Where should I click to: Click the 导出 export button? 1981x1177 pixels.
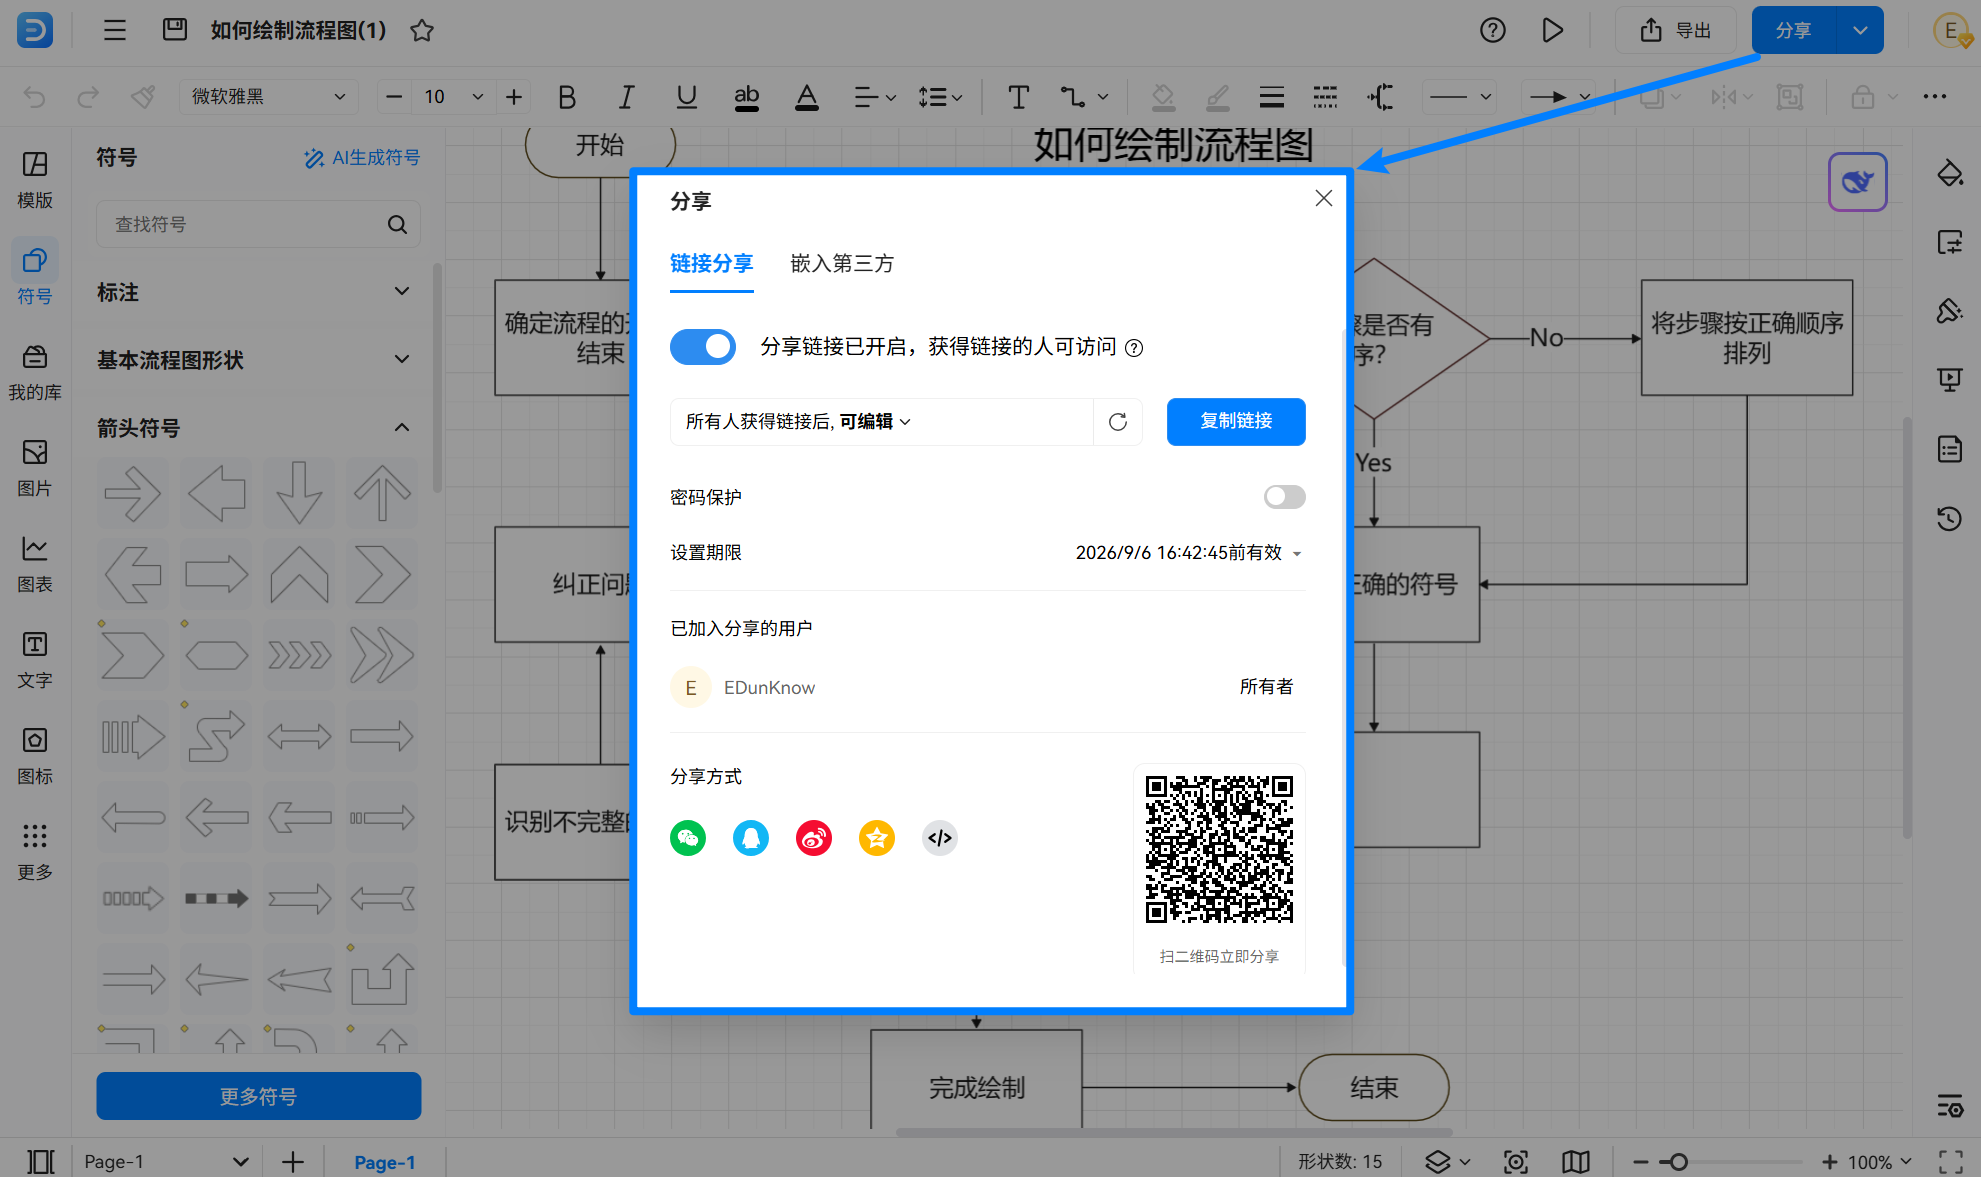(x=1676, y=30)
